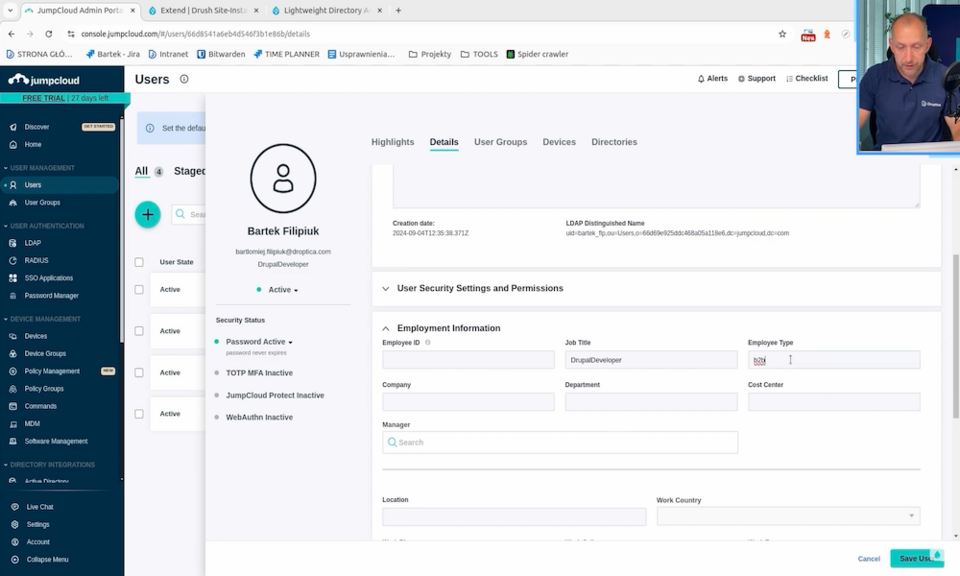Screen dimensions: 960x576
Task: Open the Checklist
Action: (x=807, y=78)
